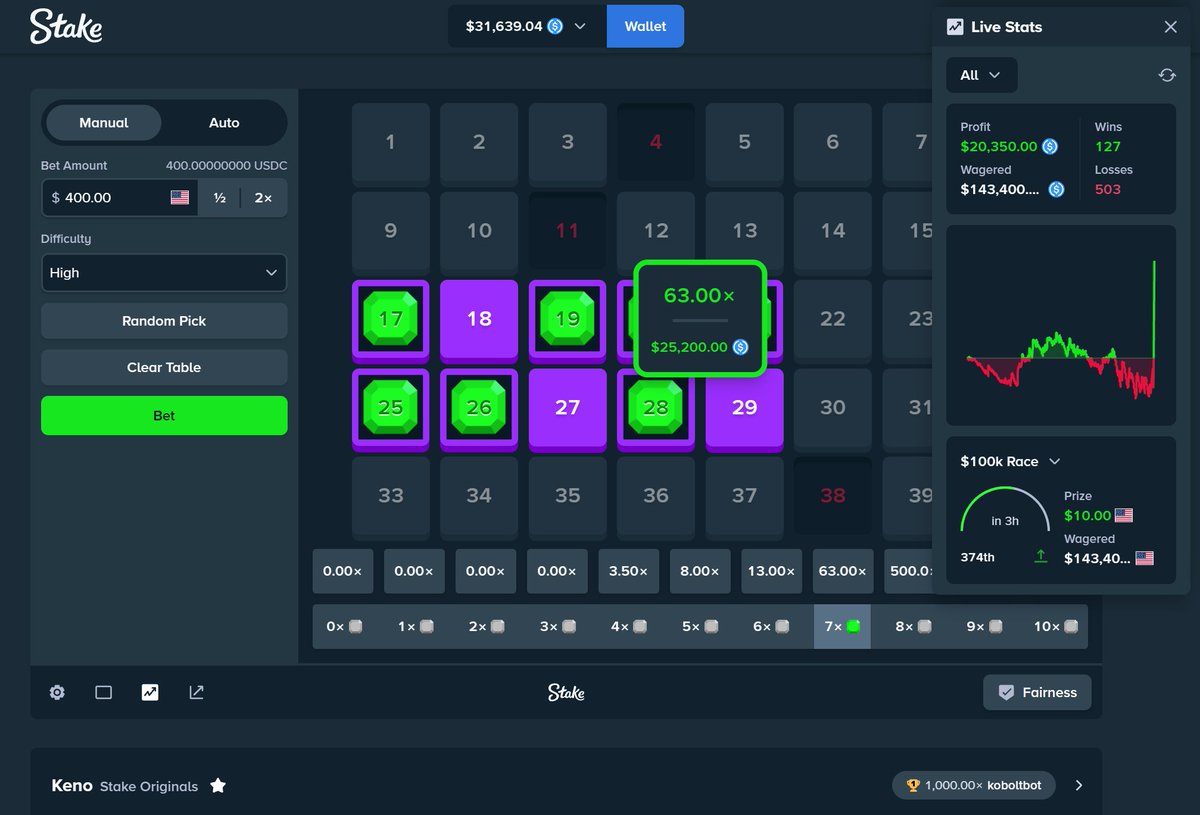Click the 0× hits indicator
Screen dimensions: 1200x815
[x=344, y=626]
